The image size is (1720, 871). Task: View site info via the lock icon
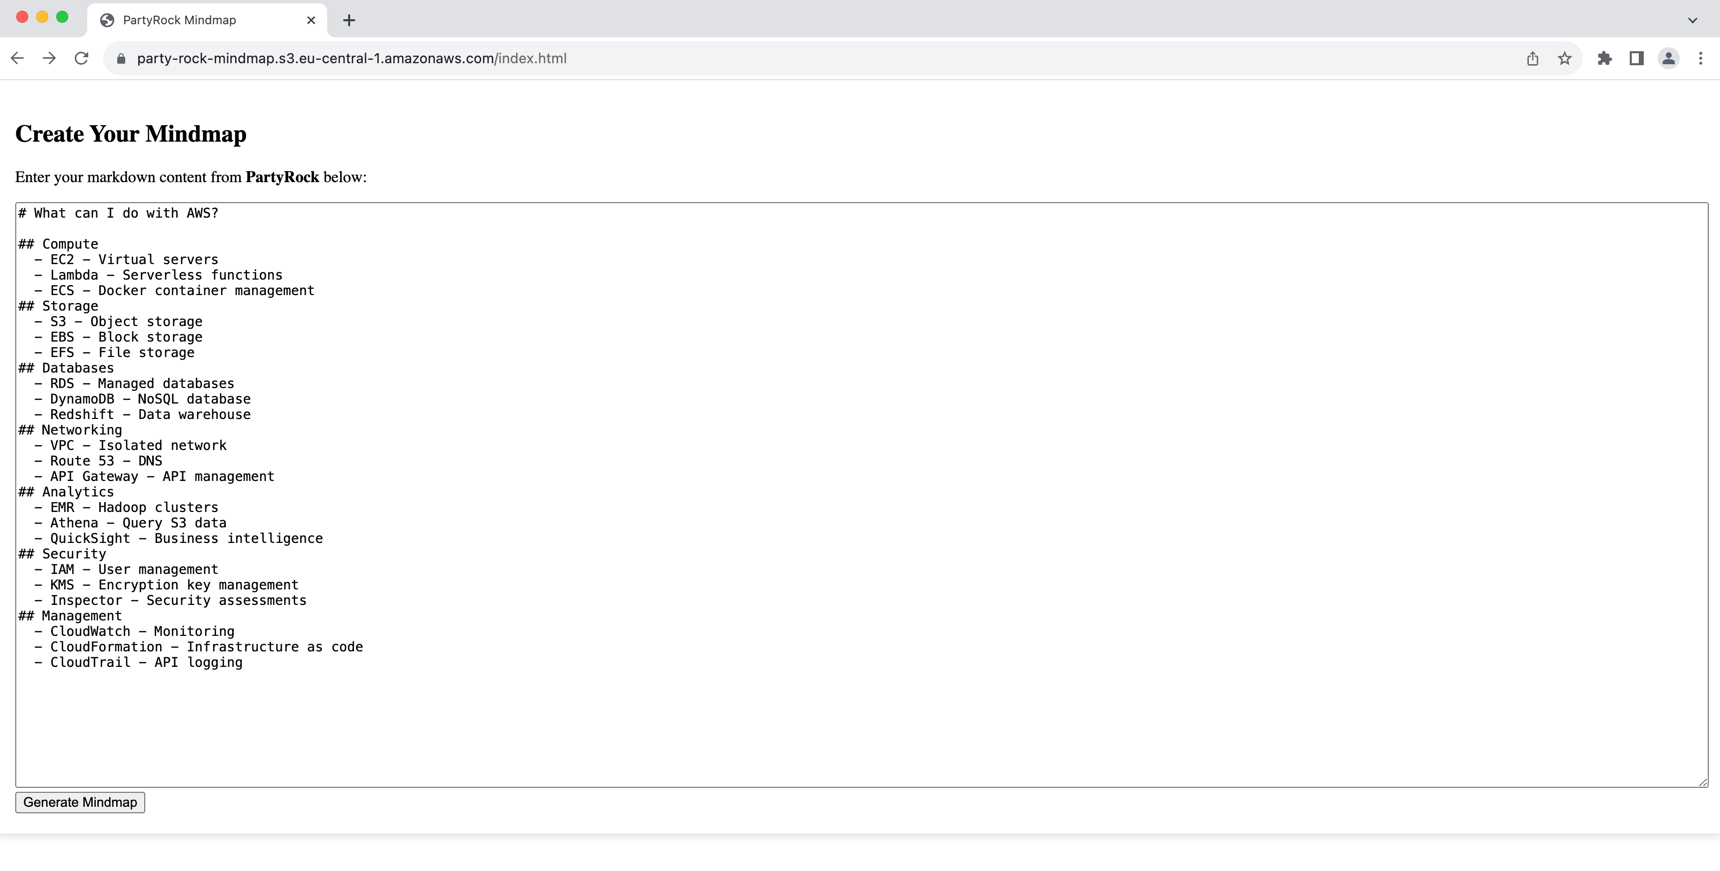121,59
